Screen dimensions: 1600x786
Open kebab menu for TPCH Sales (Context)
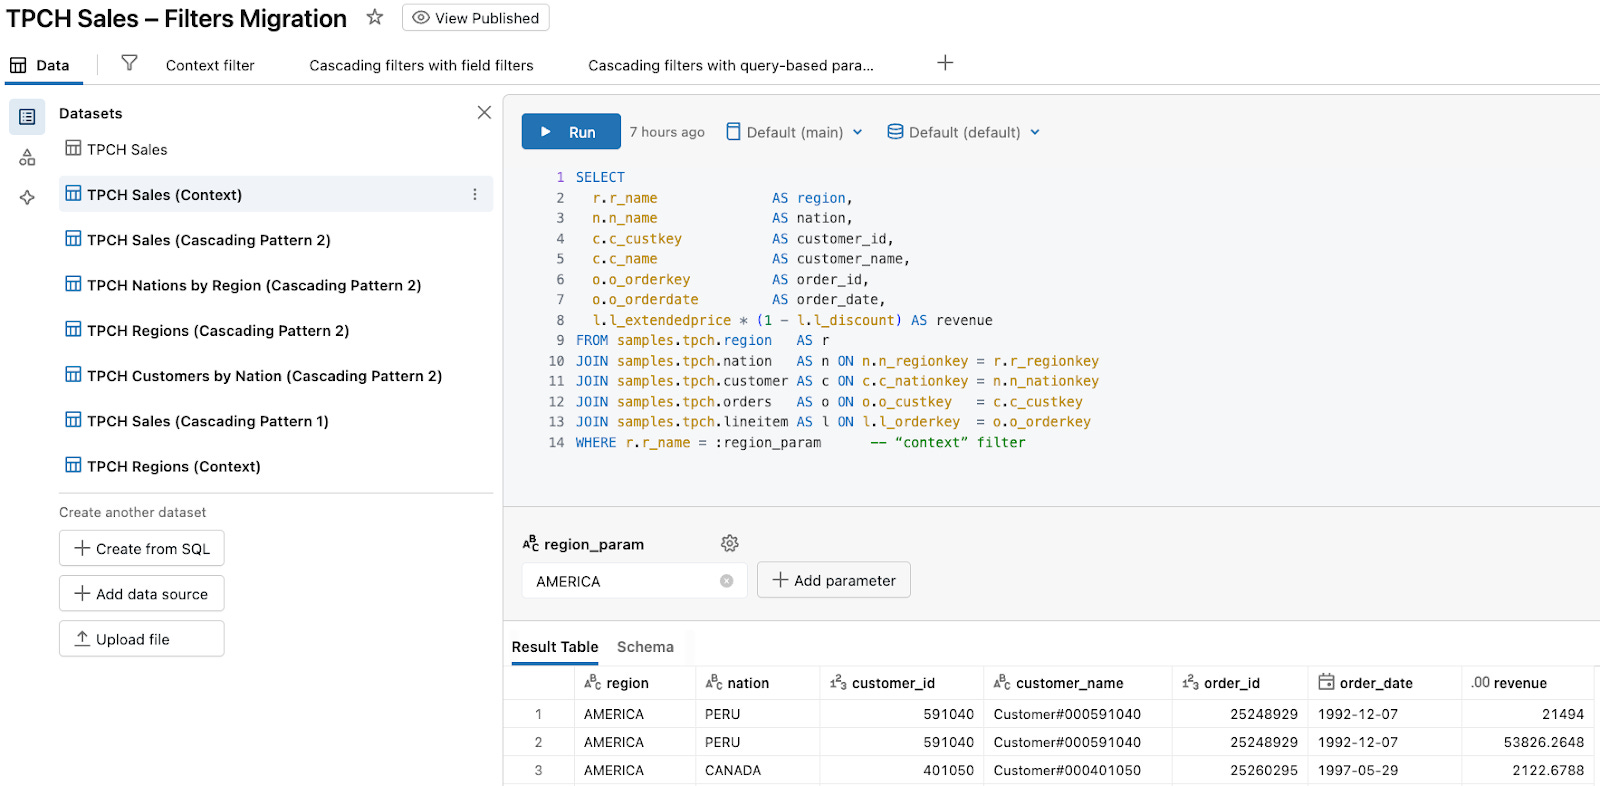pos(475,194)
